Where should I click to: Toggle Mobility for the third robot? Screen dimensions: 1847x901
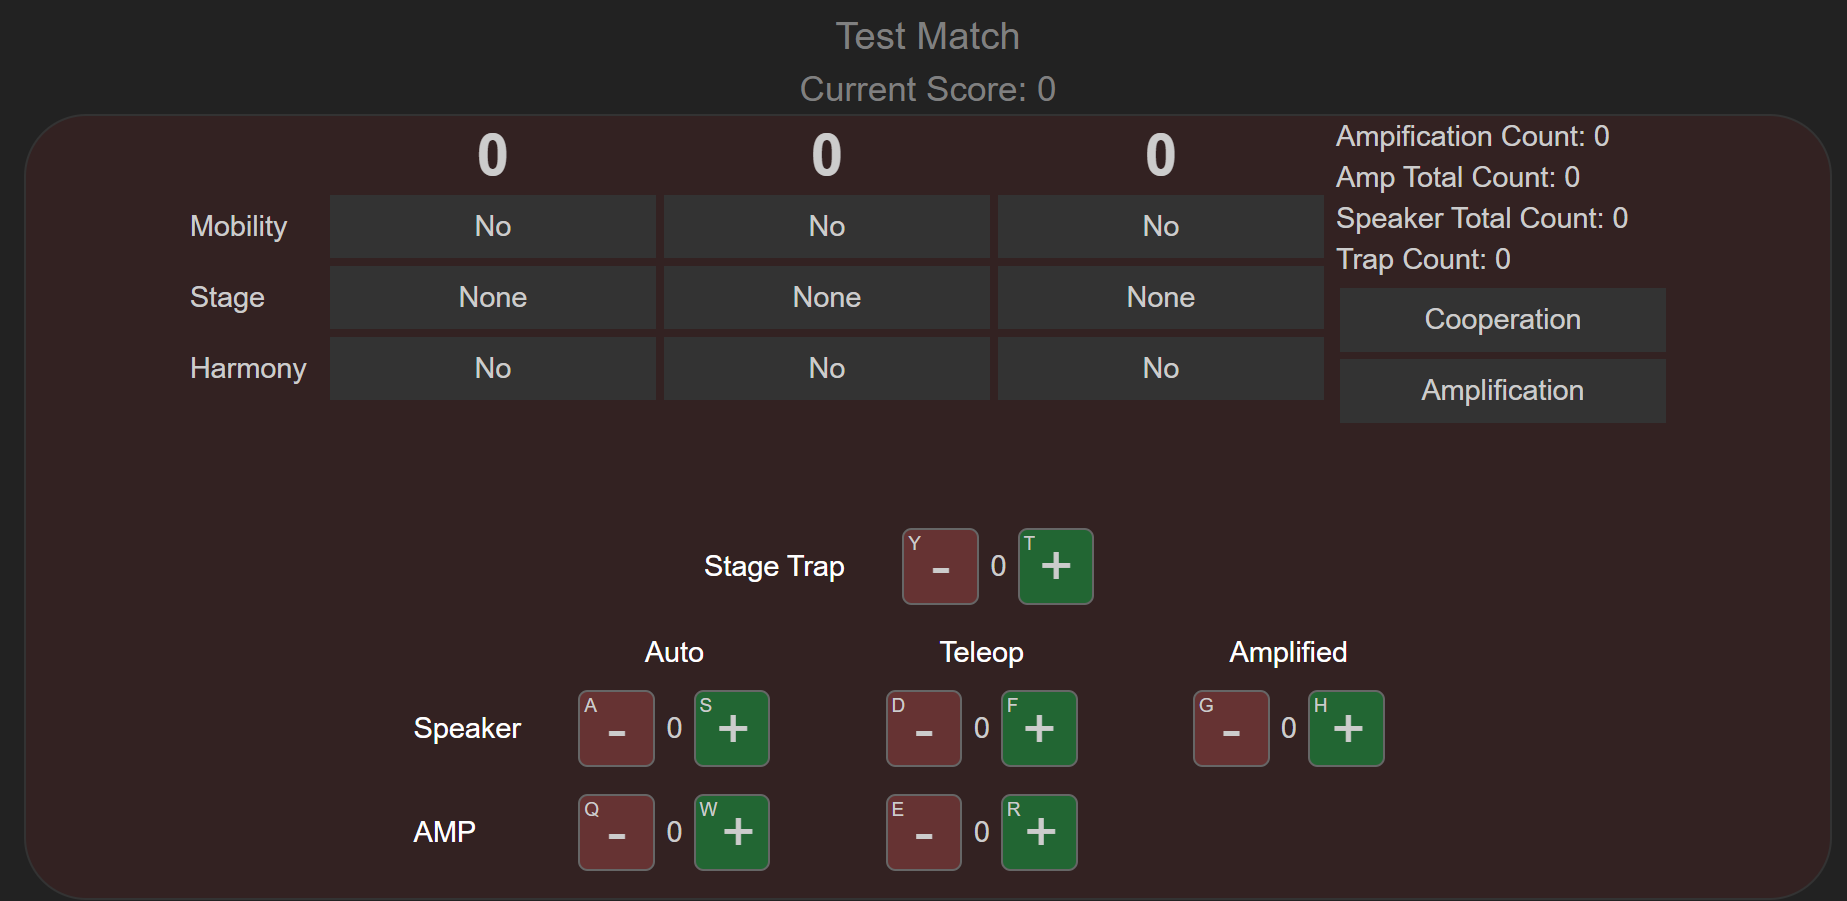point(1161,226)
